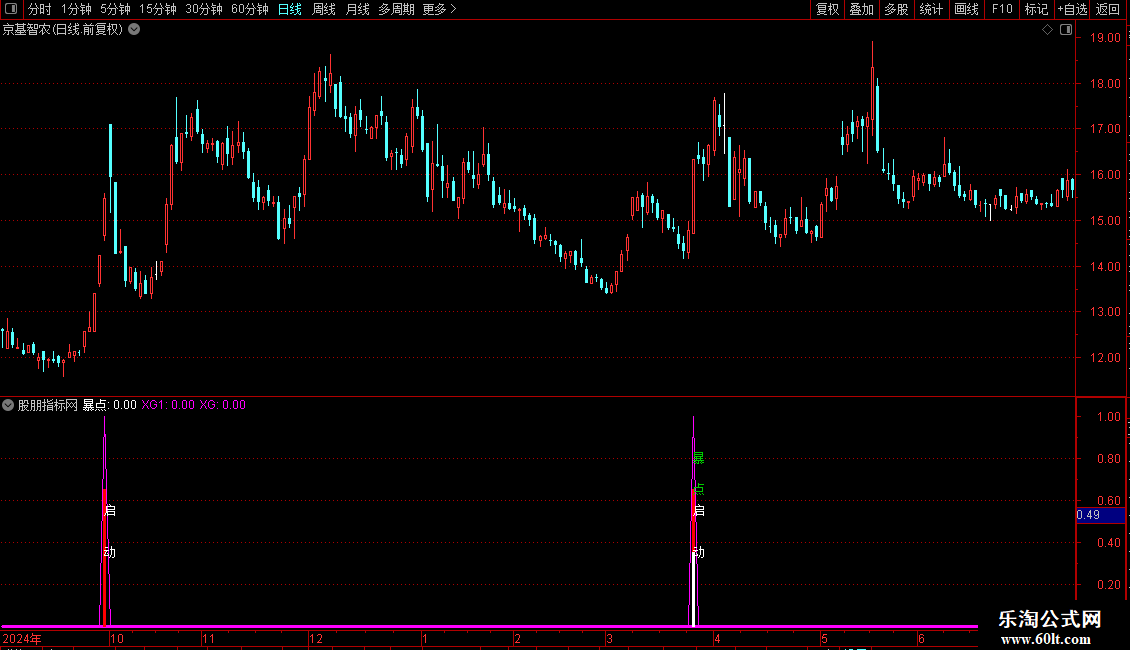Viewport: 1130px width, 650px height.
Task: Select the 5分钟 period tab
Action: (x=115, y=9)
